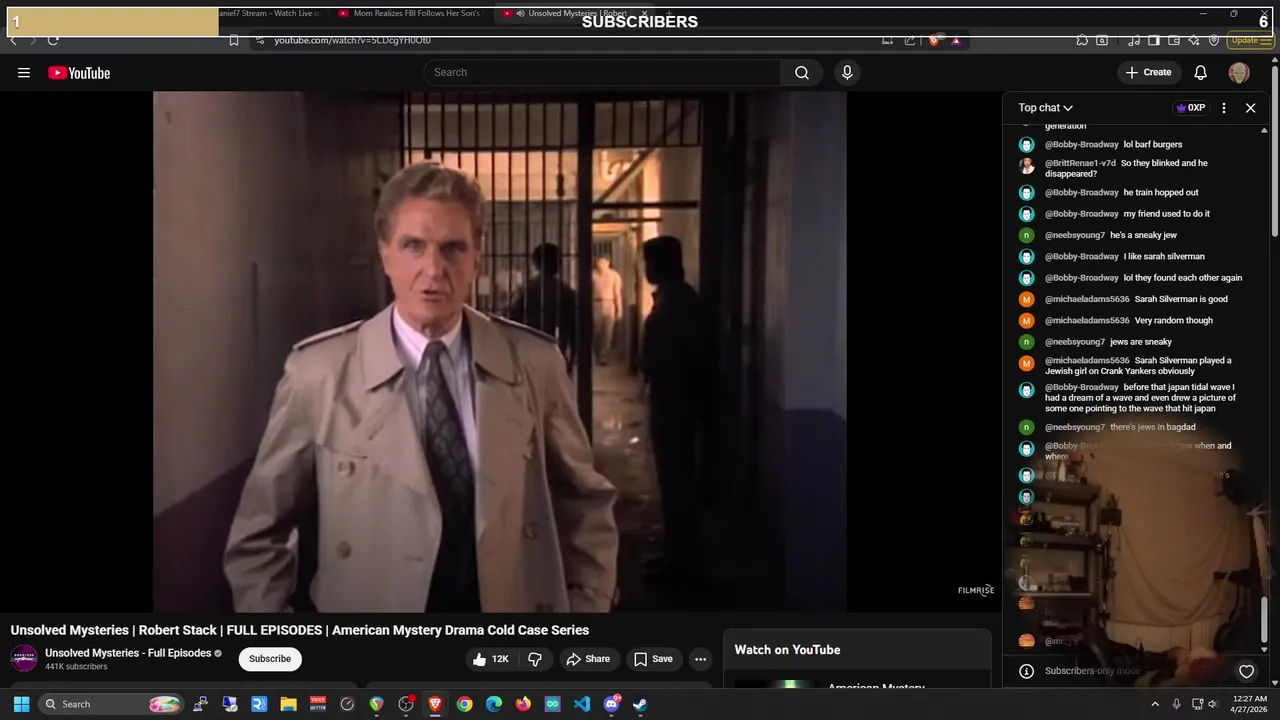Expand the Top chat dropdown
This screenshot has width=1280, height=720.
coord(1046,108)
